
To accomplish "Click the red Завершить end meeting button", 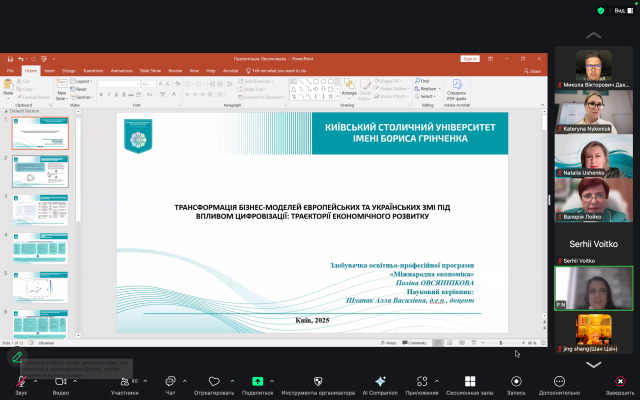I will pyautogui.click(x=620, y=382).
